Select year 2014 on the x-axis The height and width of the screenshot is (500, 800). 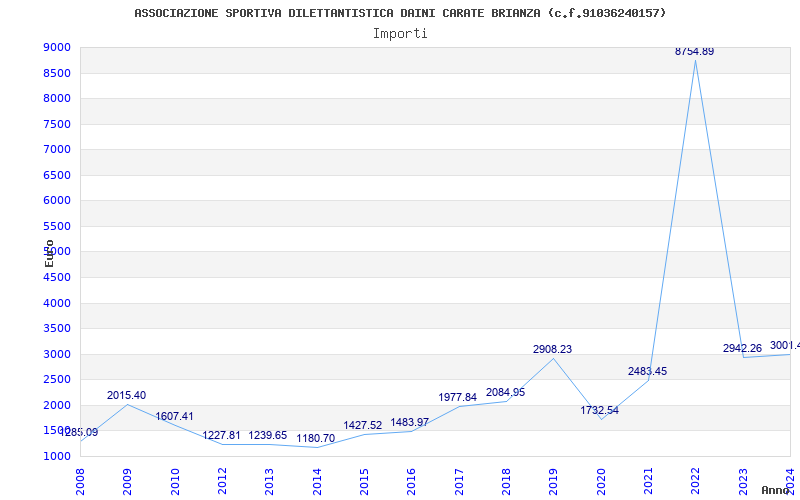(318, 479)
